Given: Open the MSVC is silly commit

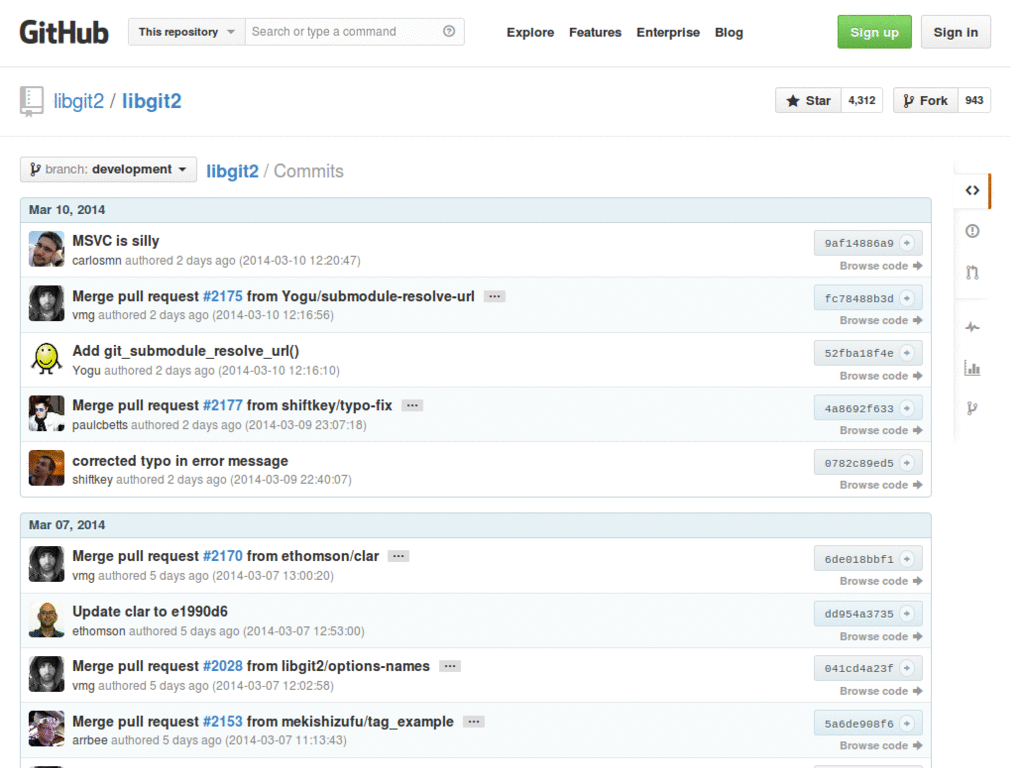Looking at the screenshot, I should pyautogui.click(x=116, y=241).
